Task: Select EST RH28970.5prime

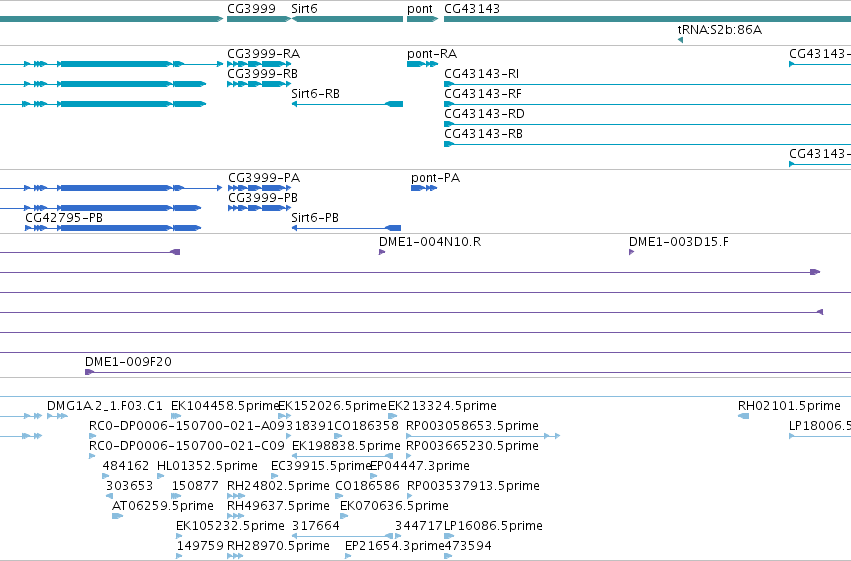Action: point(234,557)
